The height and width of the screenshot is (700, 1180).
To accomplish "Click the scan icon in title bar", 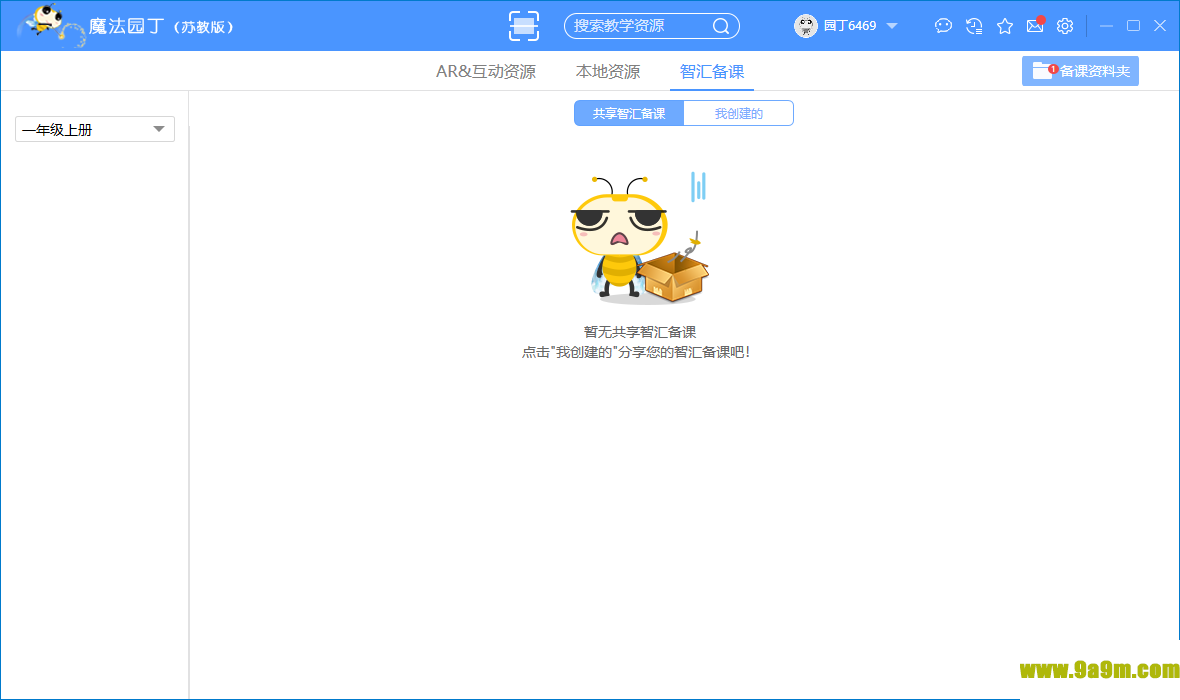I will click(x=524, y=26).
